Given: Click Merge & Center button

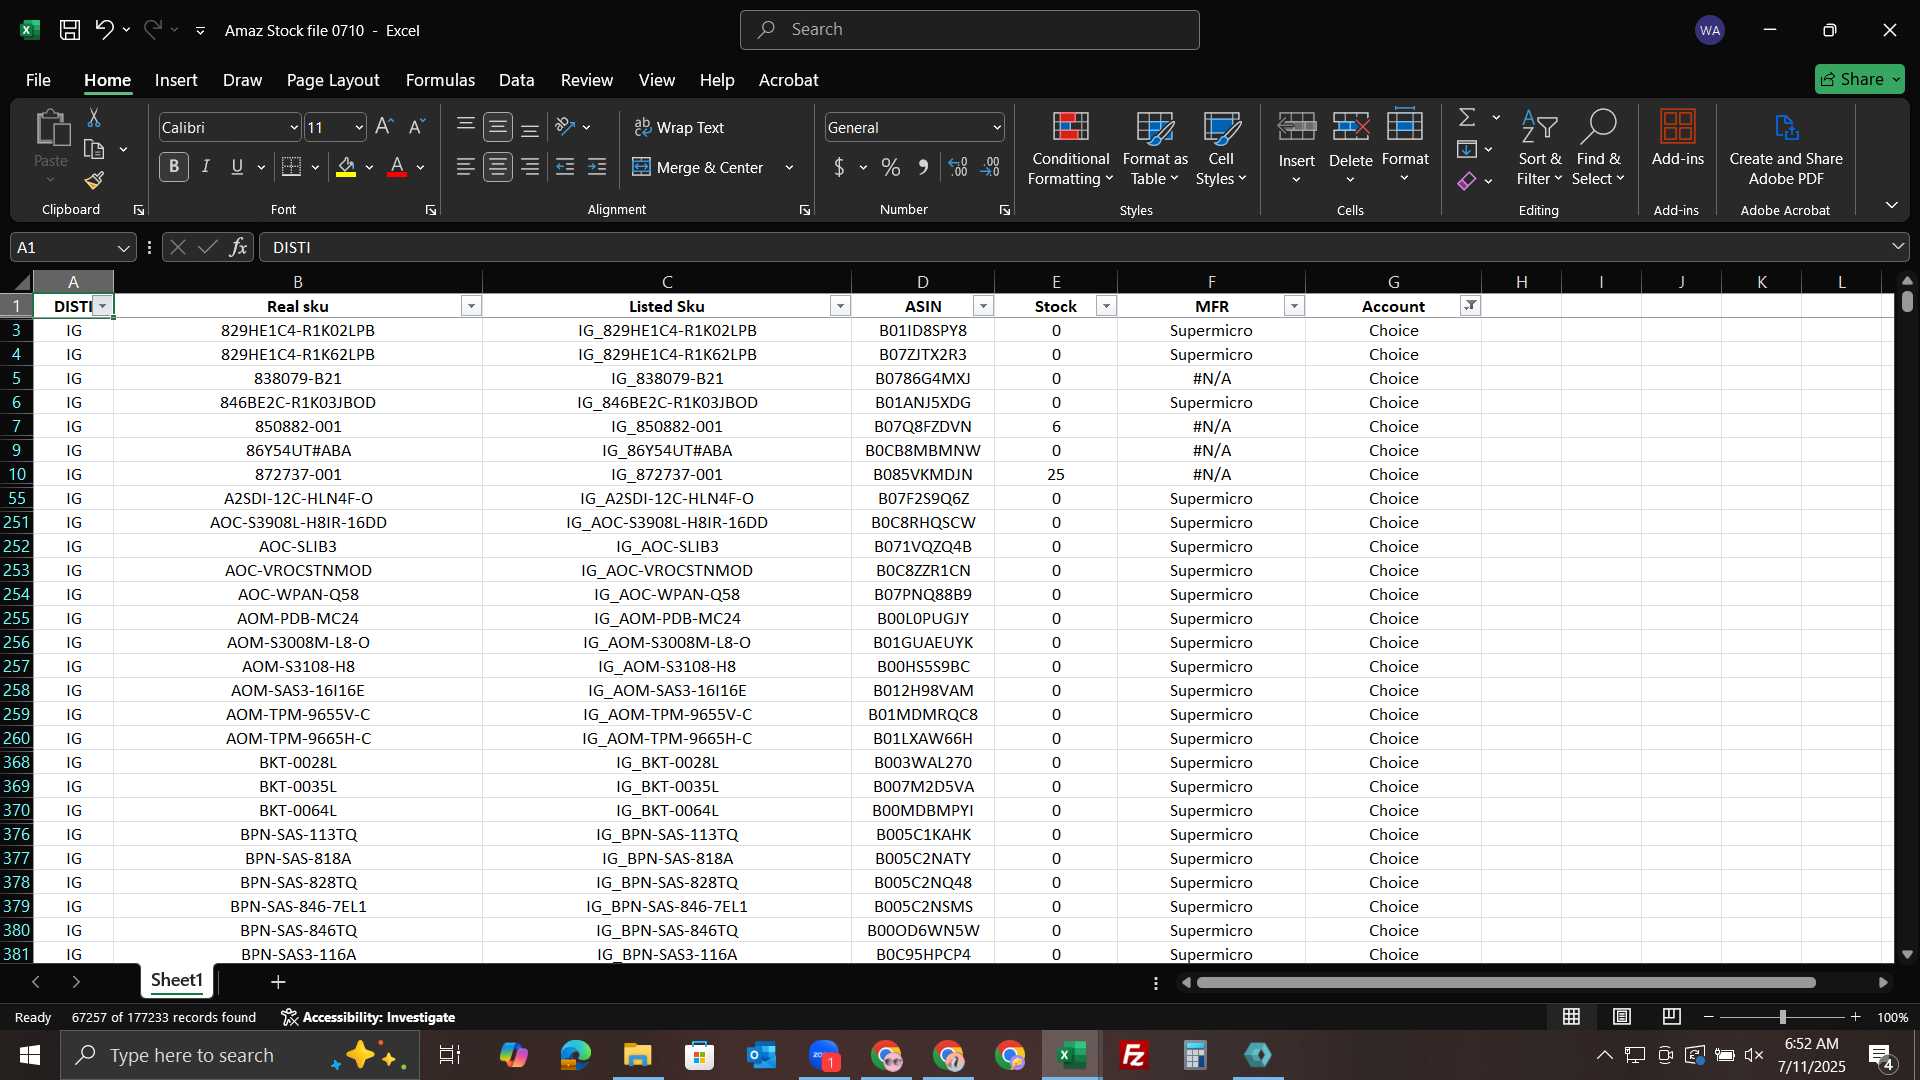Looking at the screenshot, I should click(698, 167).
